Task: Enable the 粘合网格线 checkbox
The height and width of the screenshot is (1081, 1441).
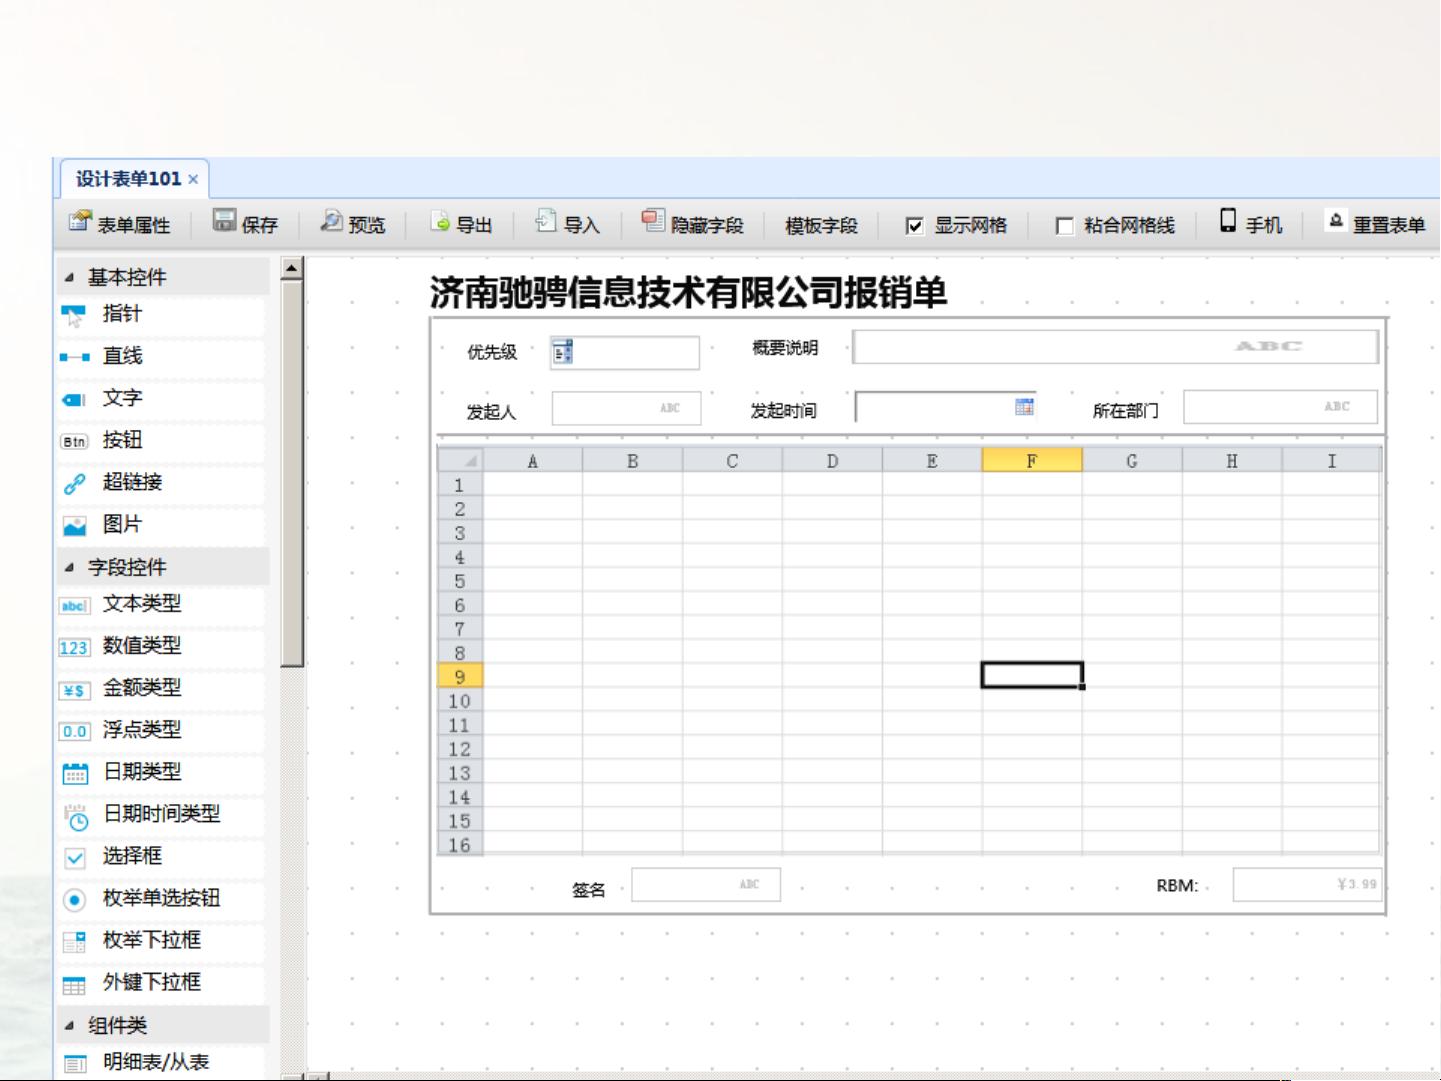Action: (x=1064, y=226)
